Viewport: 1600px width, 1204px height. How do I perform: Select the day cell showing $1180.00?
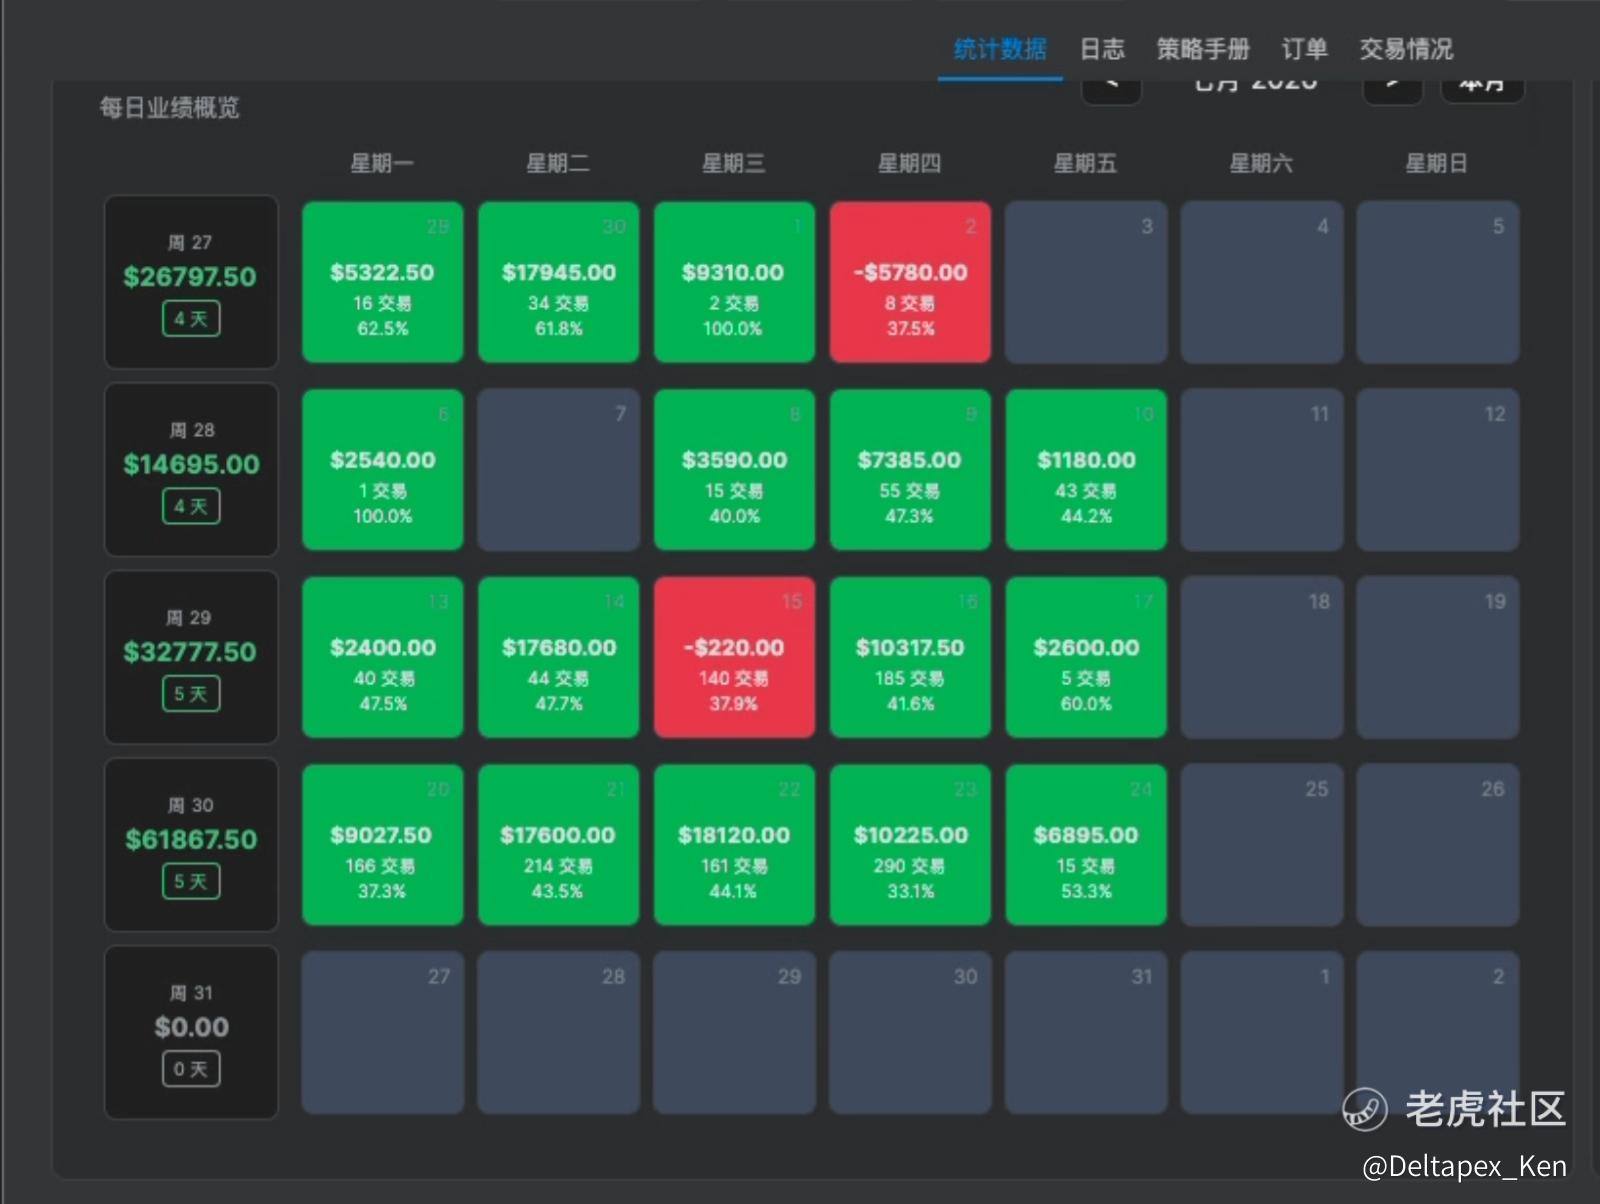[x=1086, y=470]
